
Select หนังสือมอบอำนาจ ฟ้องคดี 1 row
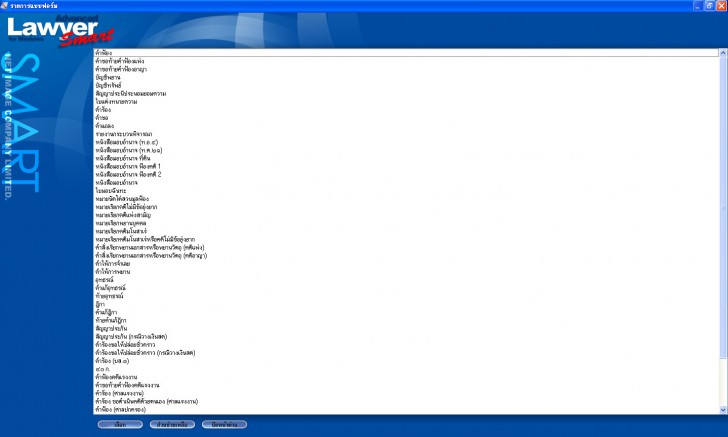pos(406,166)
